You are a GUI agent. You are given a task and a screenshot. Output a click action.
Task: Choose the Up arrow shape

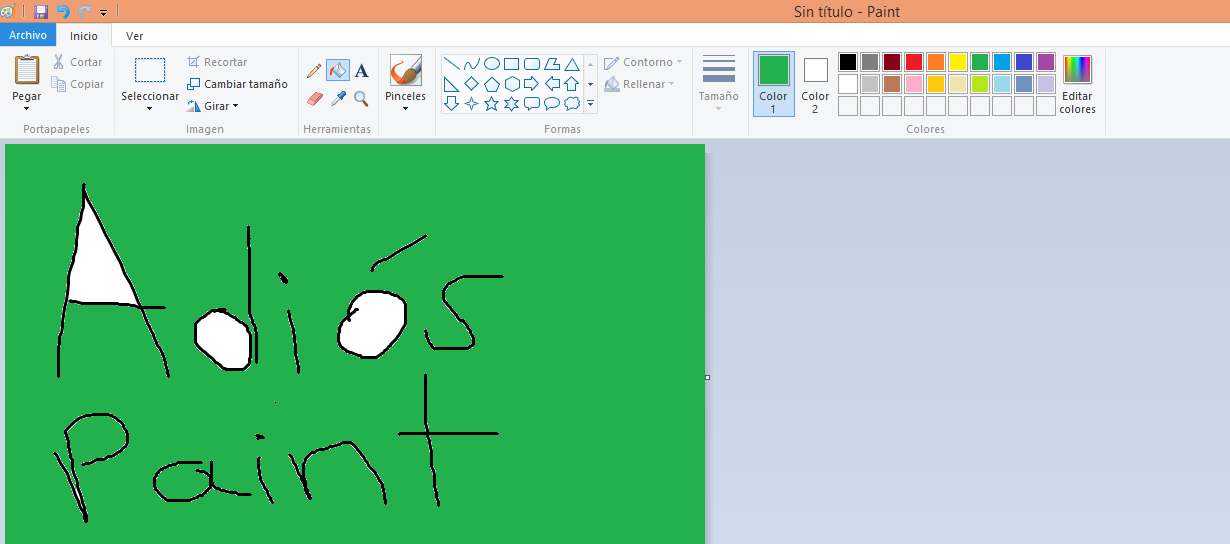pos(571,84)
